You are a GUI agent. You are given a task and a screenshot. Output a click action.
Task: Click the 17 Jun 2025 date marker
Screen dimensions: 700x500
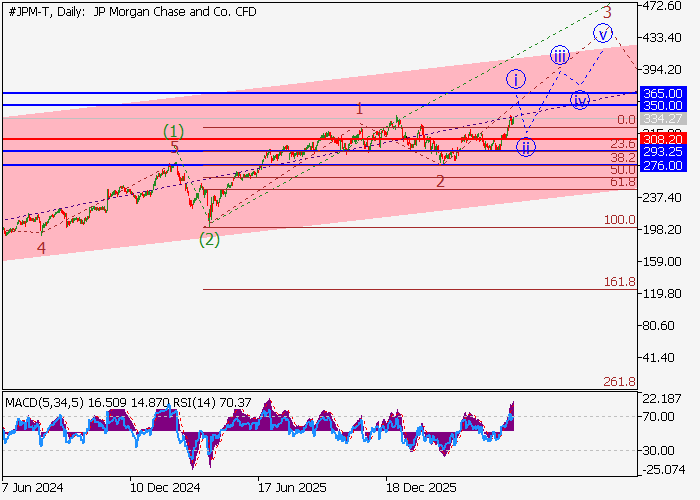tap(292, 488)
